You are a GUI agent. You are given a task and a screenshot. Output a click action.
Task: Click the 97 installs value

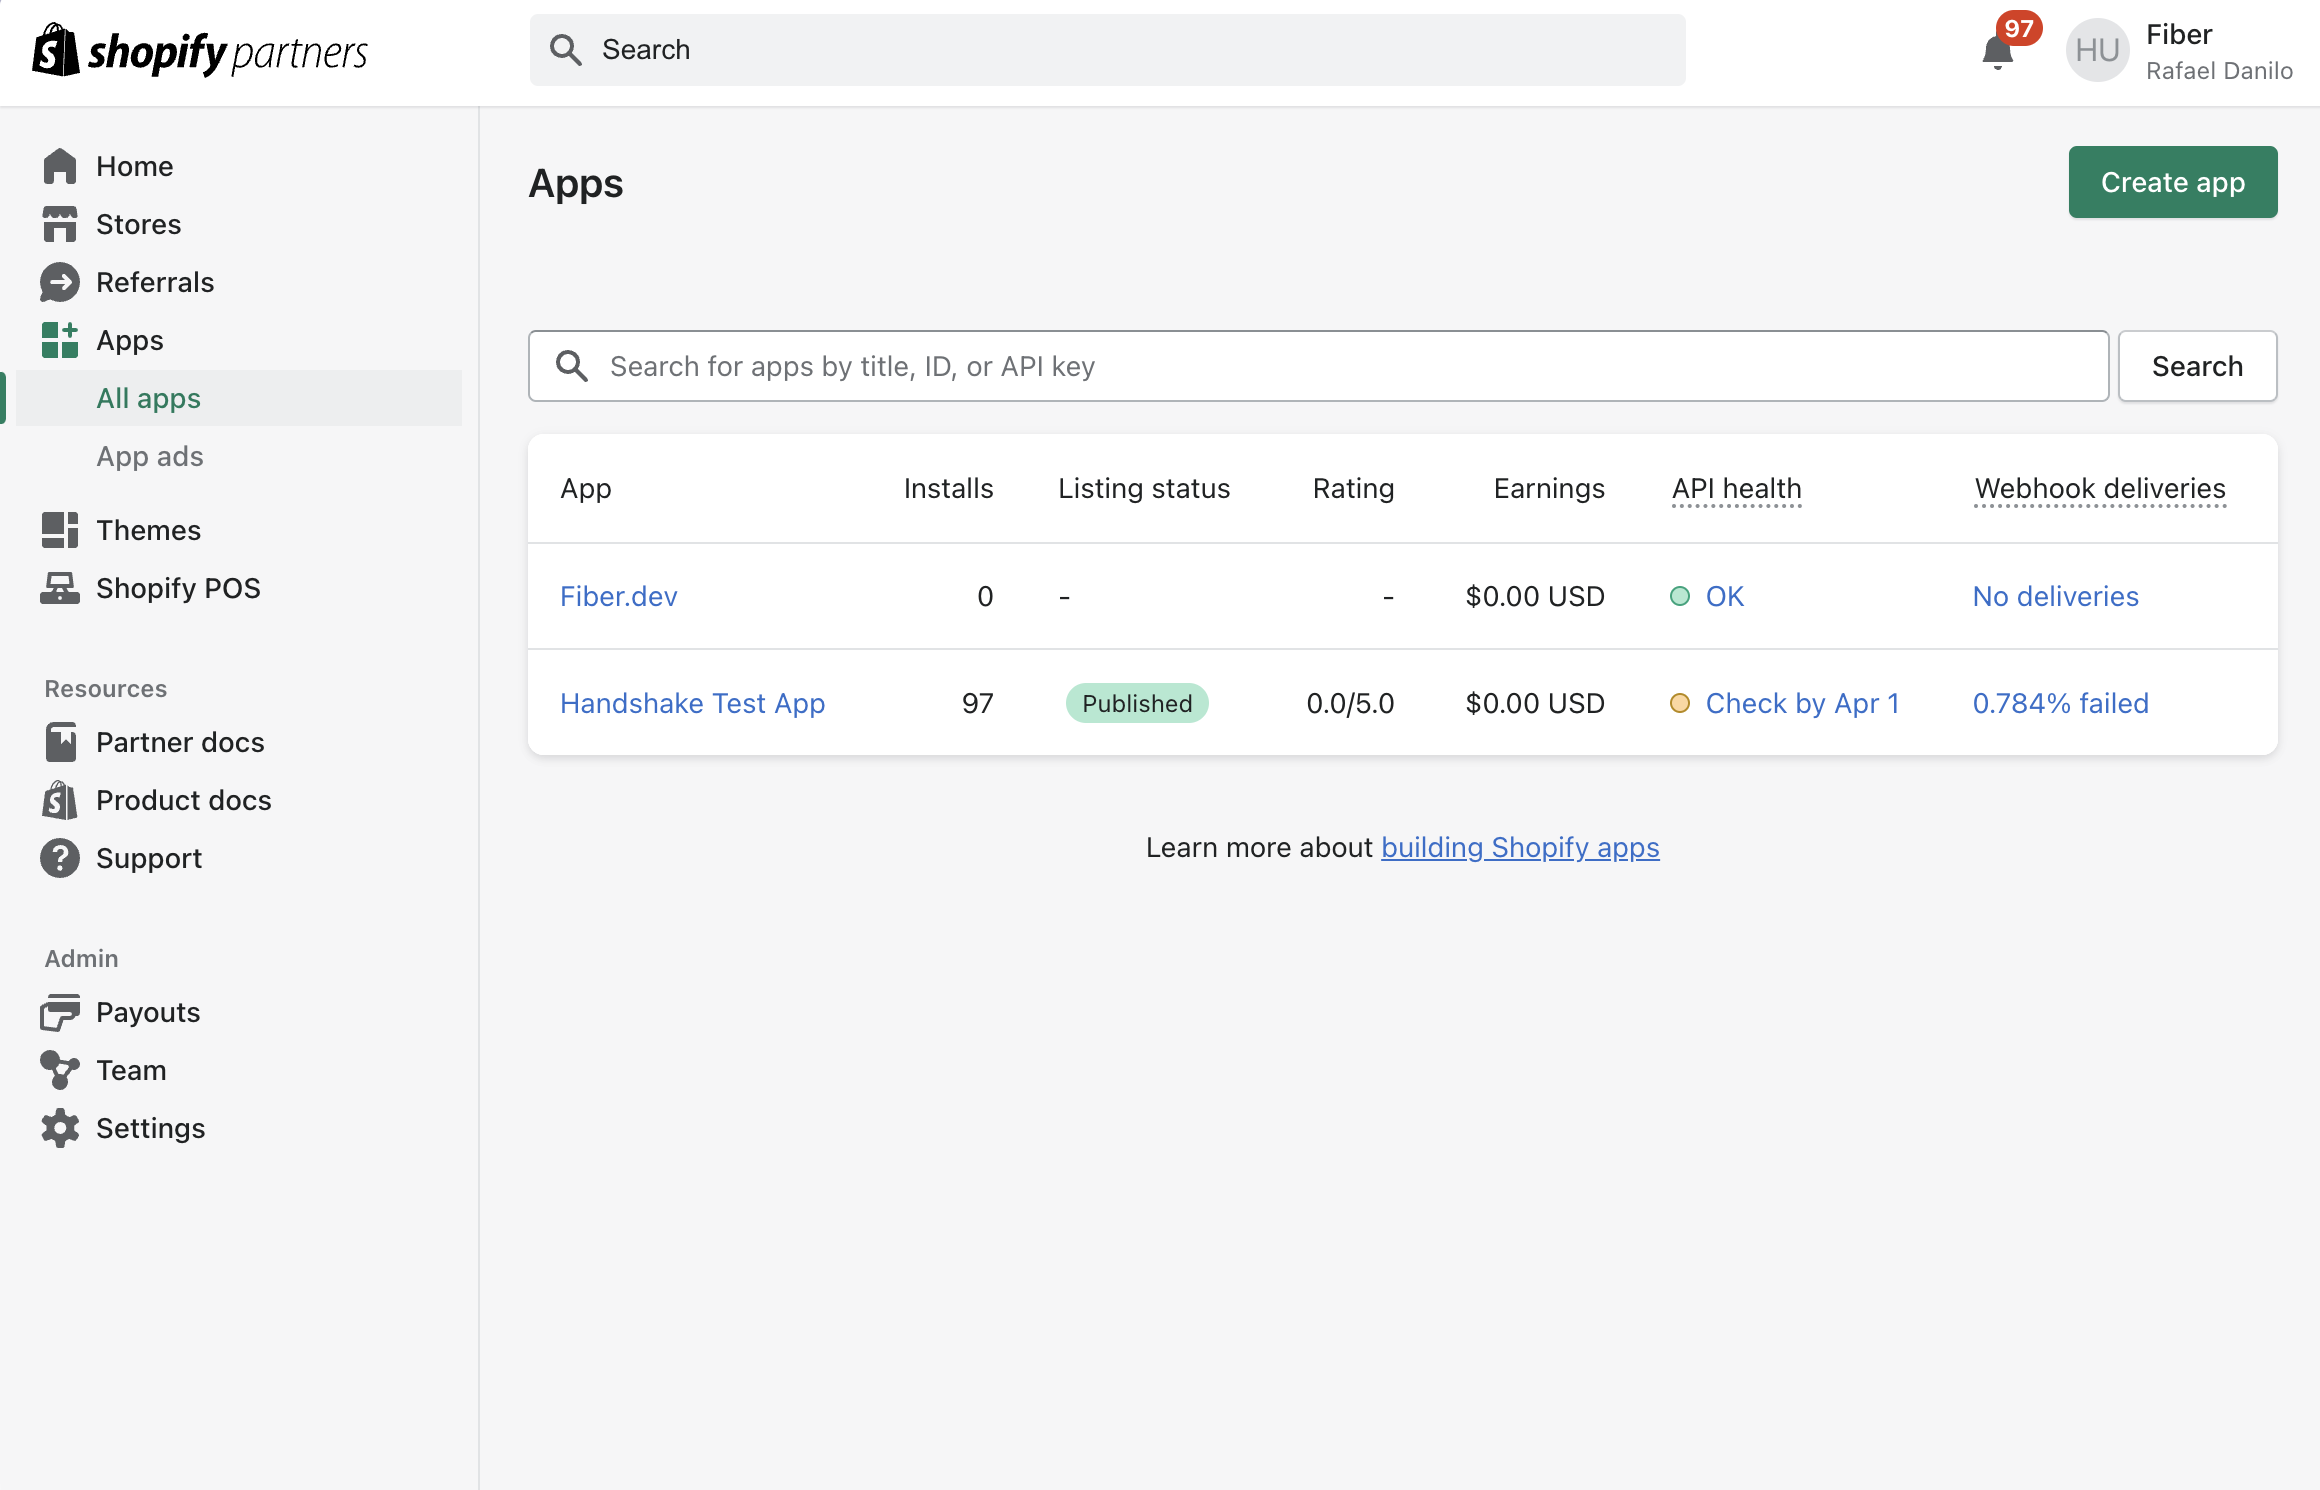[x=977, y=703]
